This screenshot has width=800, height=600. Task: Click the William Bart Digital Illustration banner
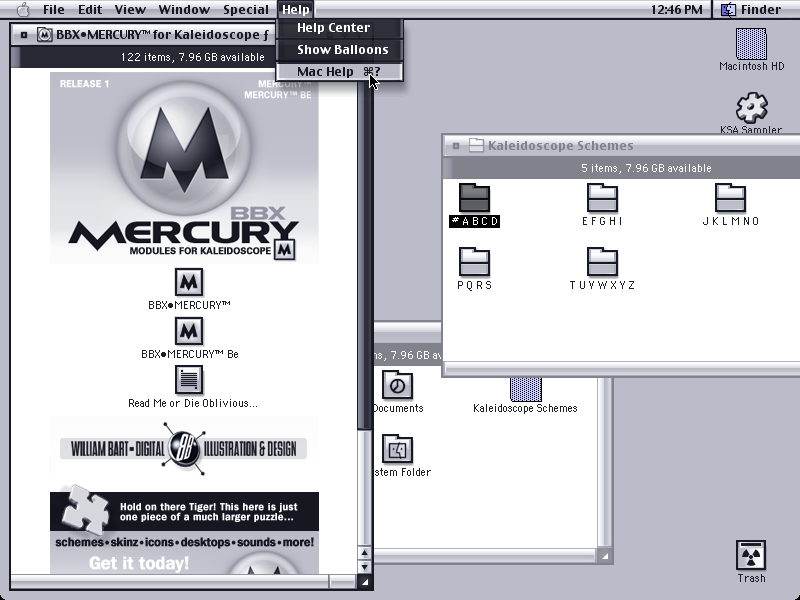pos(184,448)
